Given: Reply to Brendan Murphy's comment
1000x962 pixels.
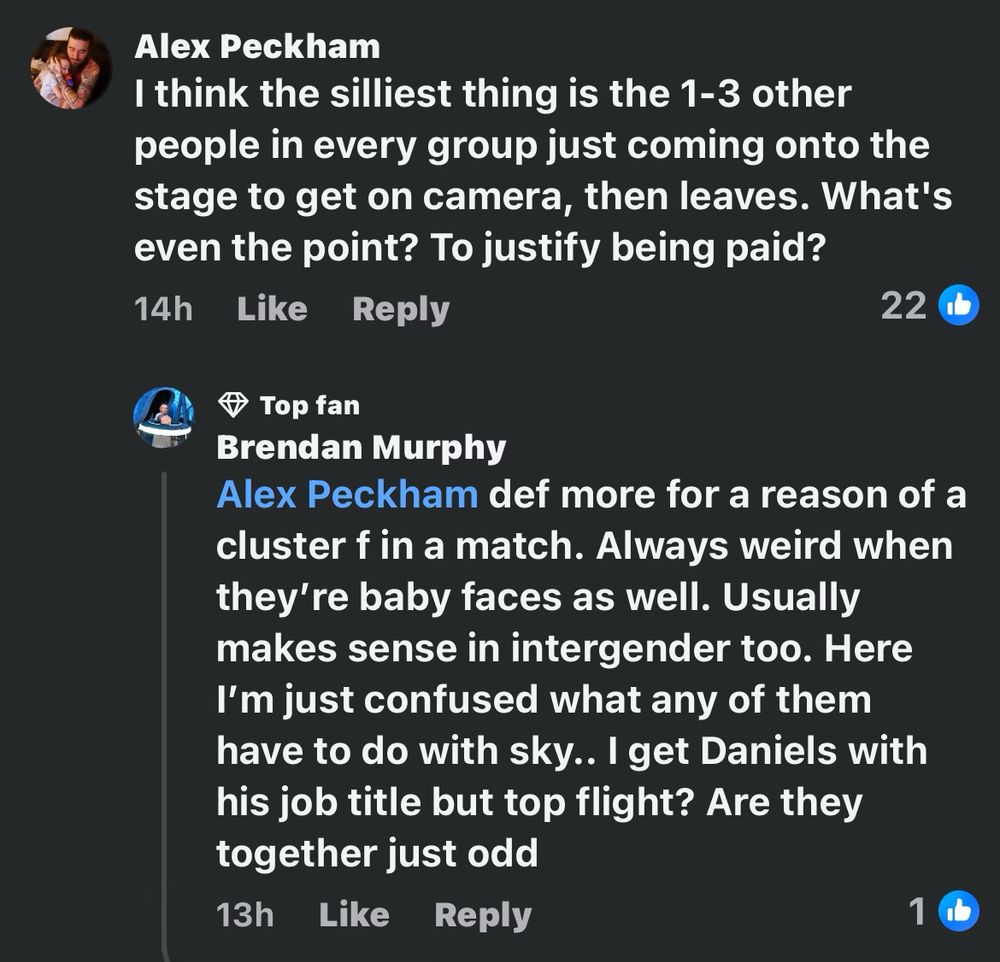Looking at the screenshot, I should point(483,914).
